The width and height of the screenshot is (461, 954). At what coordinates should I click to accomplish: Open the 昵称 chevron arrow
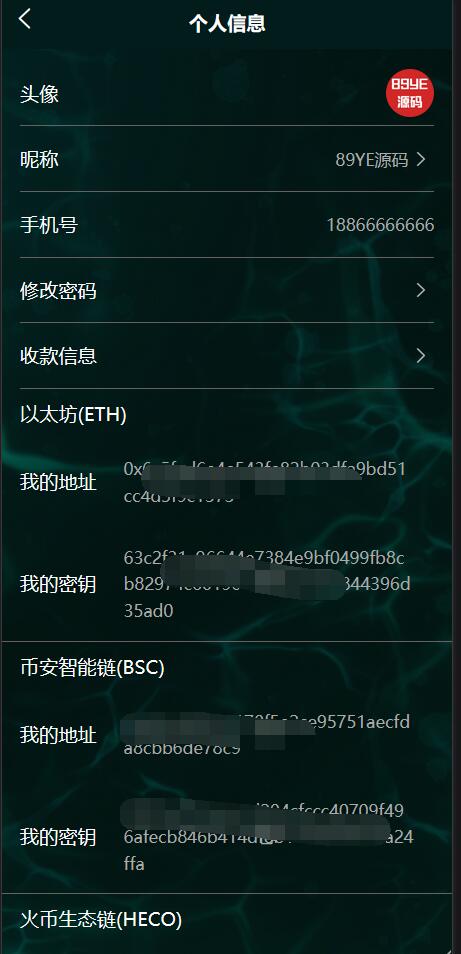click(x=421, y=160)
